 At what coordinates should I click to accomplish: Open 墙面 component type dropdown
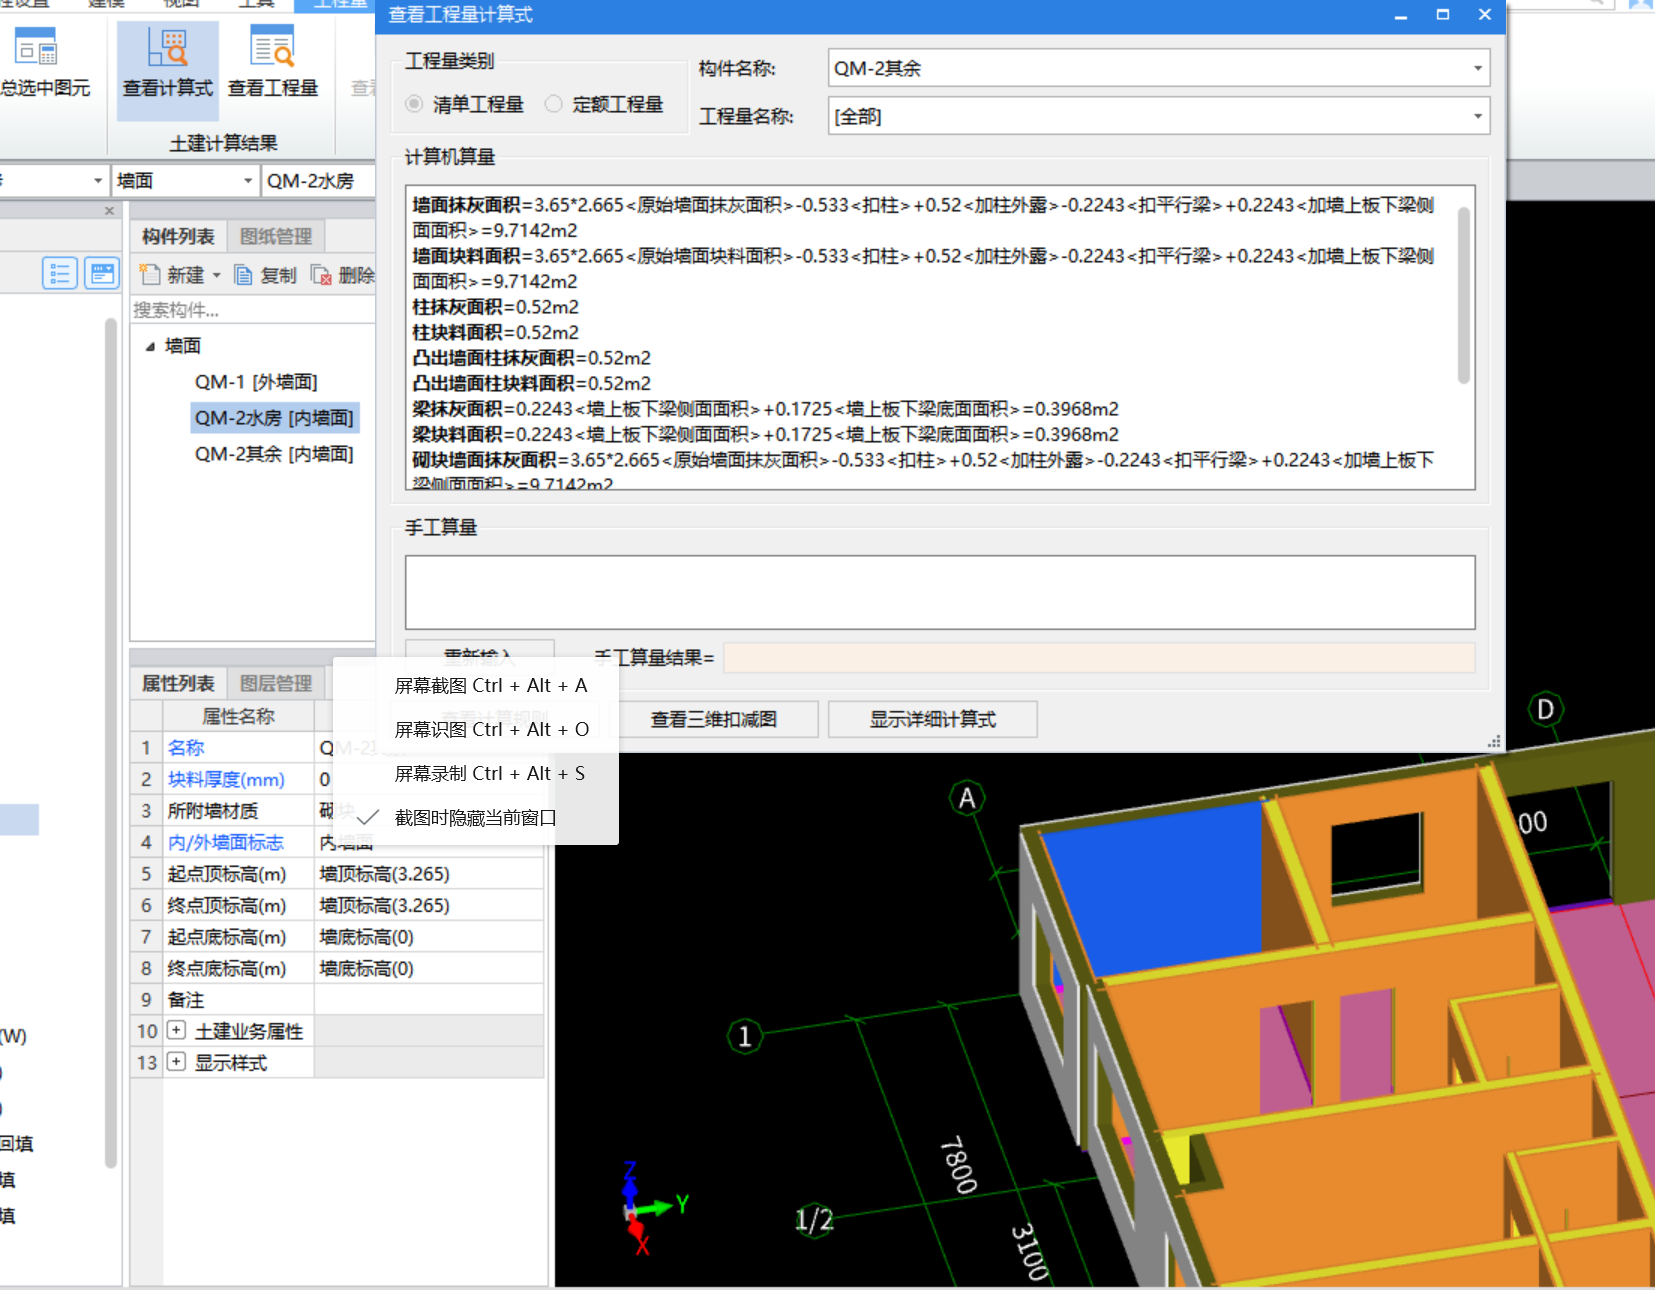(185, 181)
